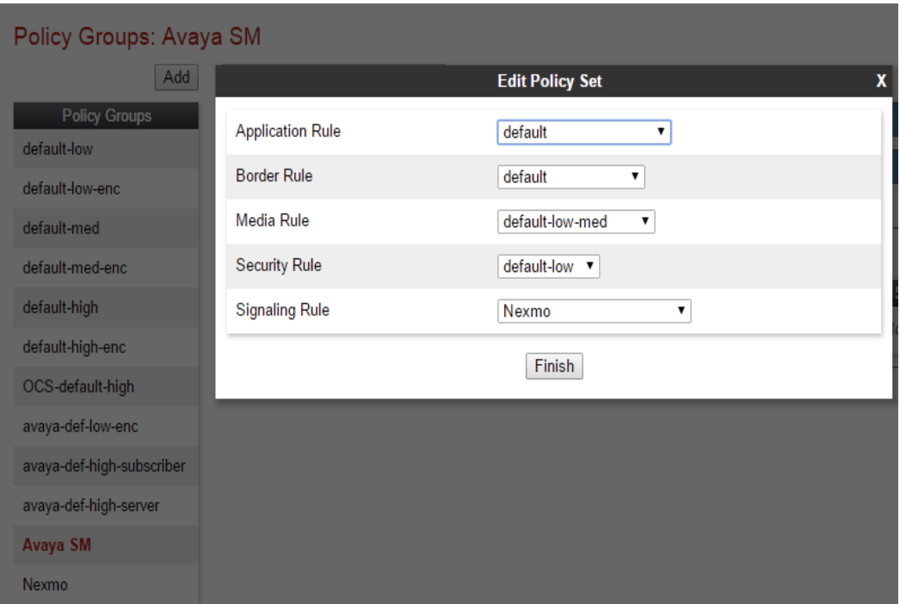Select the default-low policy group
Screen dimensions: 900x604
tap(106, 149)
